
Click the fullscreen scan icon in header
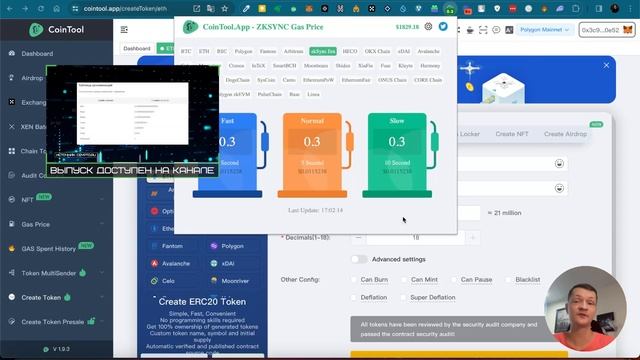click(x=483, y=30)
